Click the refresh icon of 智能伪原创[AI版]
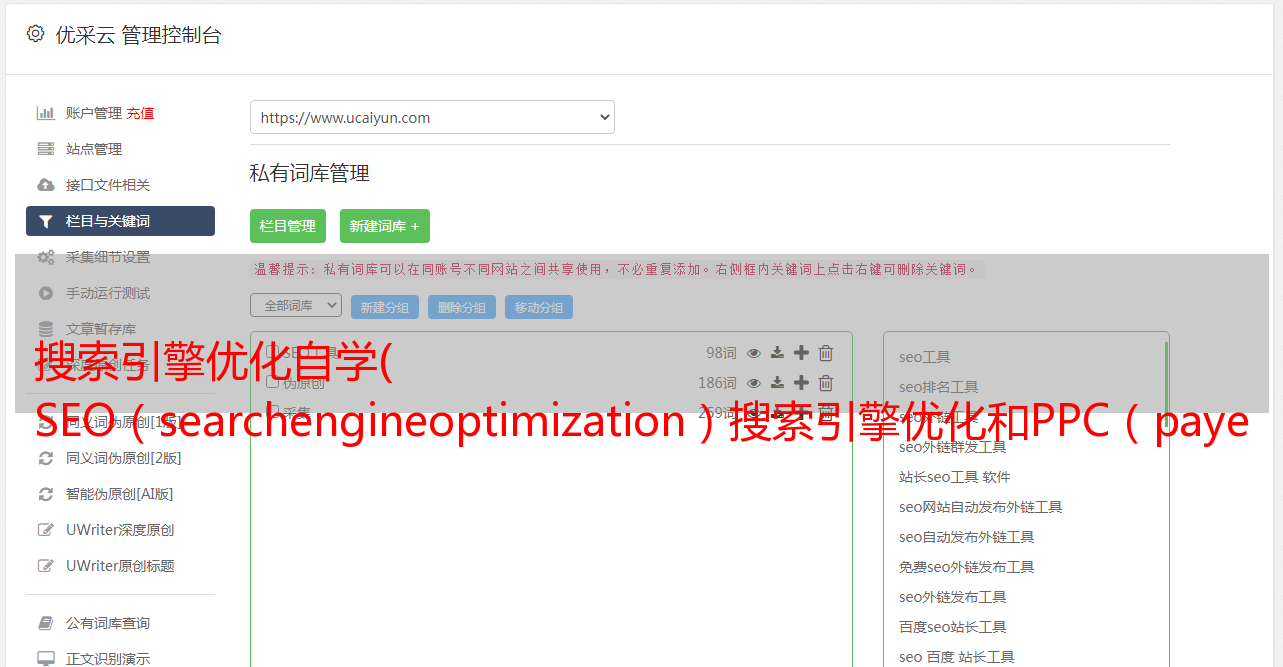 [46, 494]
